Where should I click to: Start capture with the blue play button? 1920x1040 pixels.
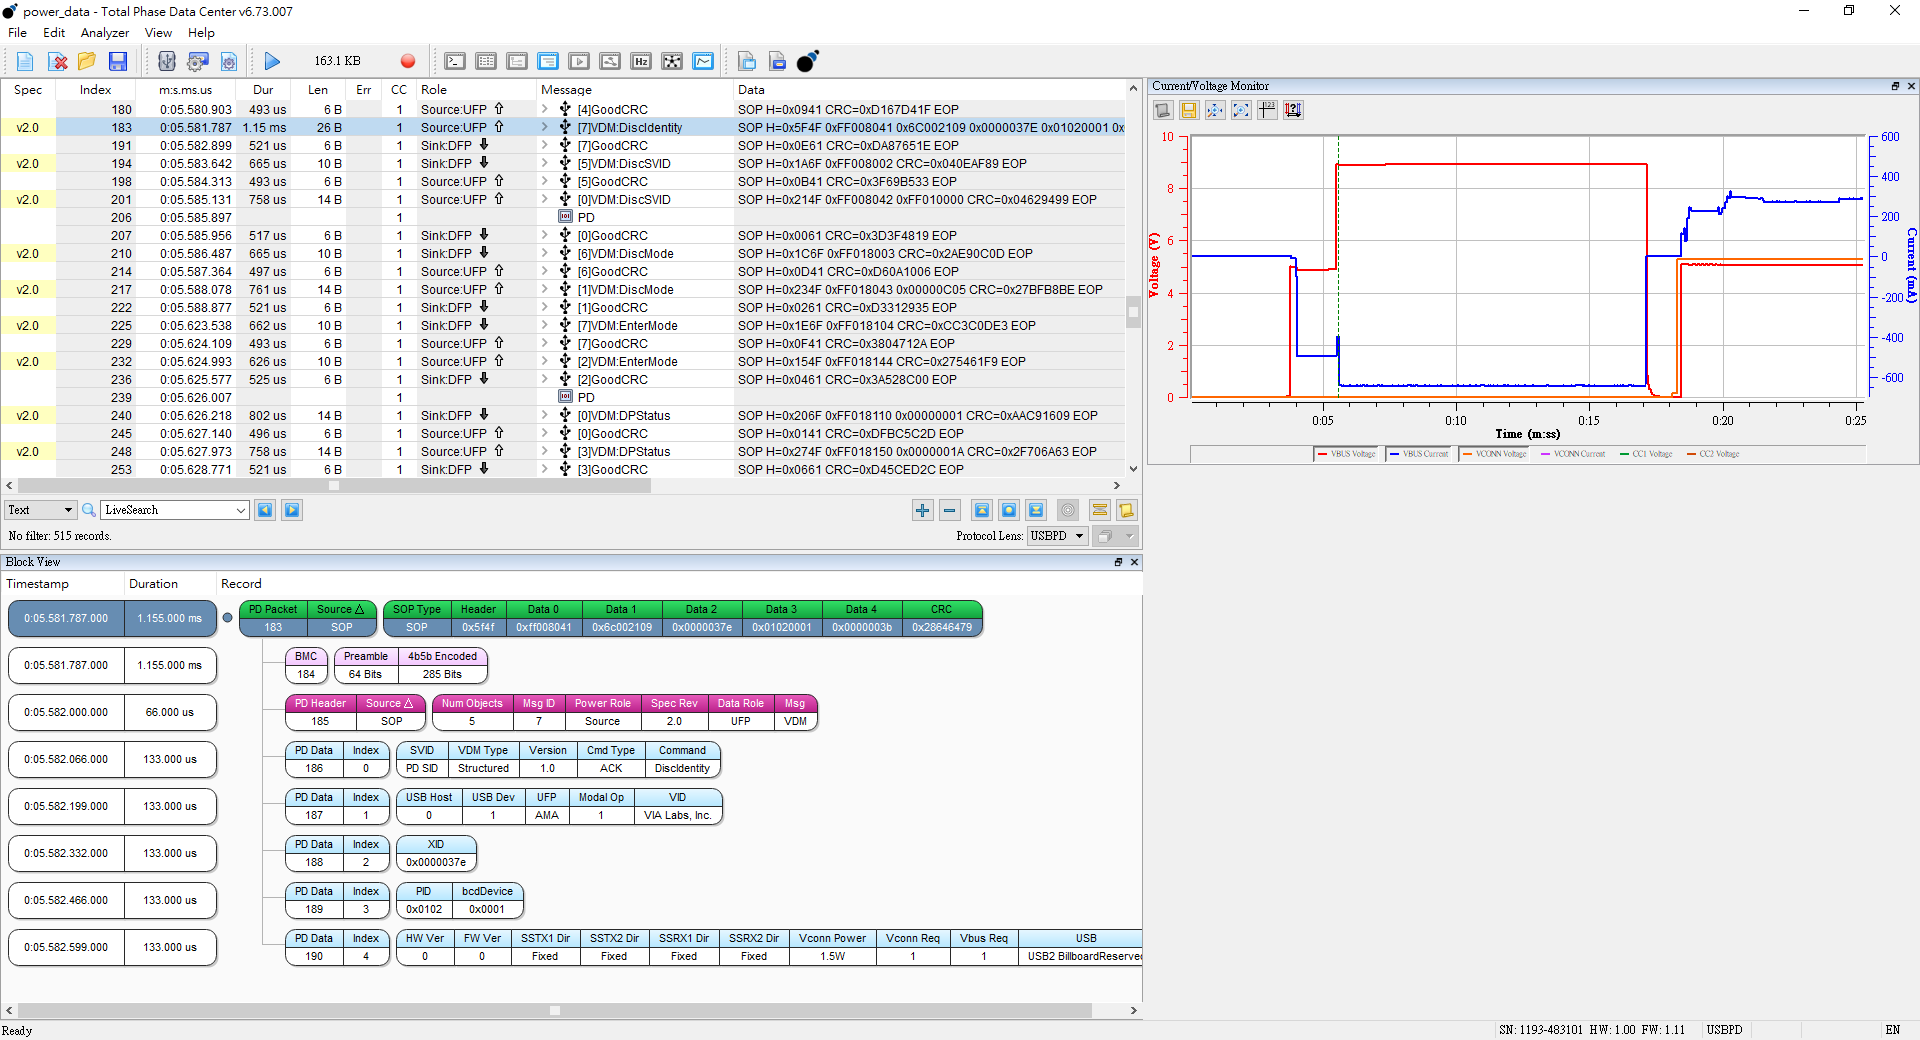click(x=272, y=62)
